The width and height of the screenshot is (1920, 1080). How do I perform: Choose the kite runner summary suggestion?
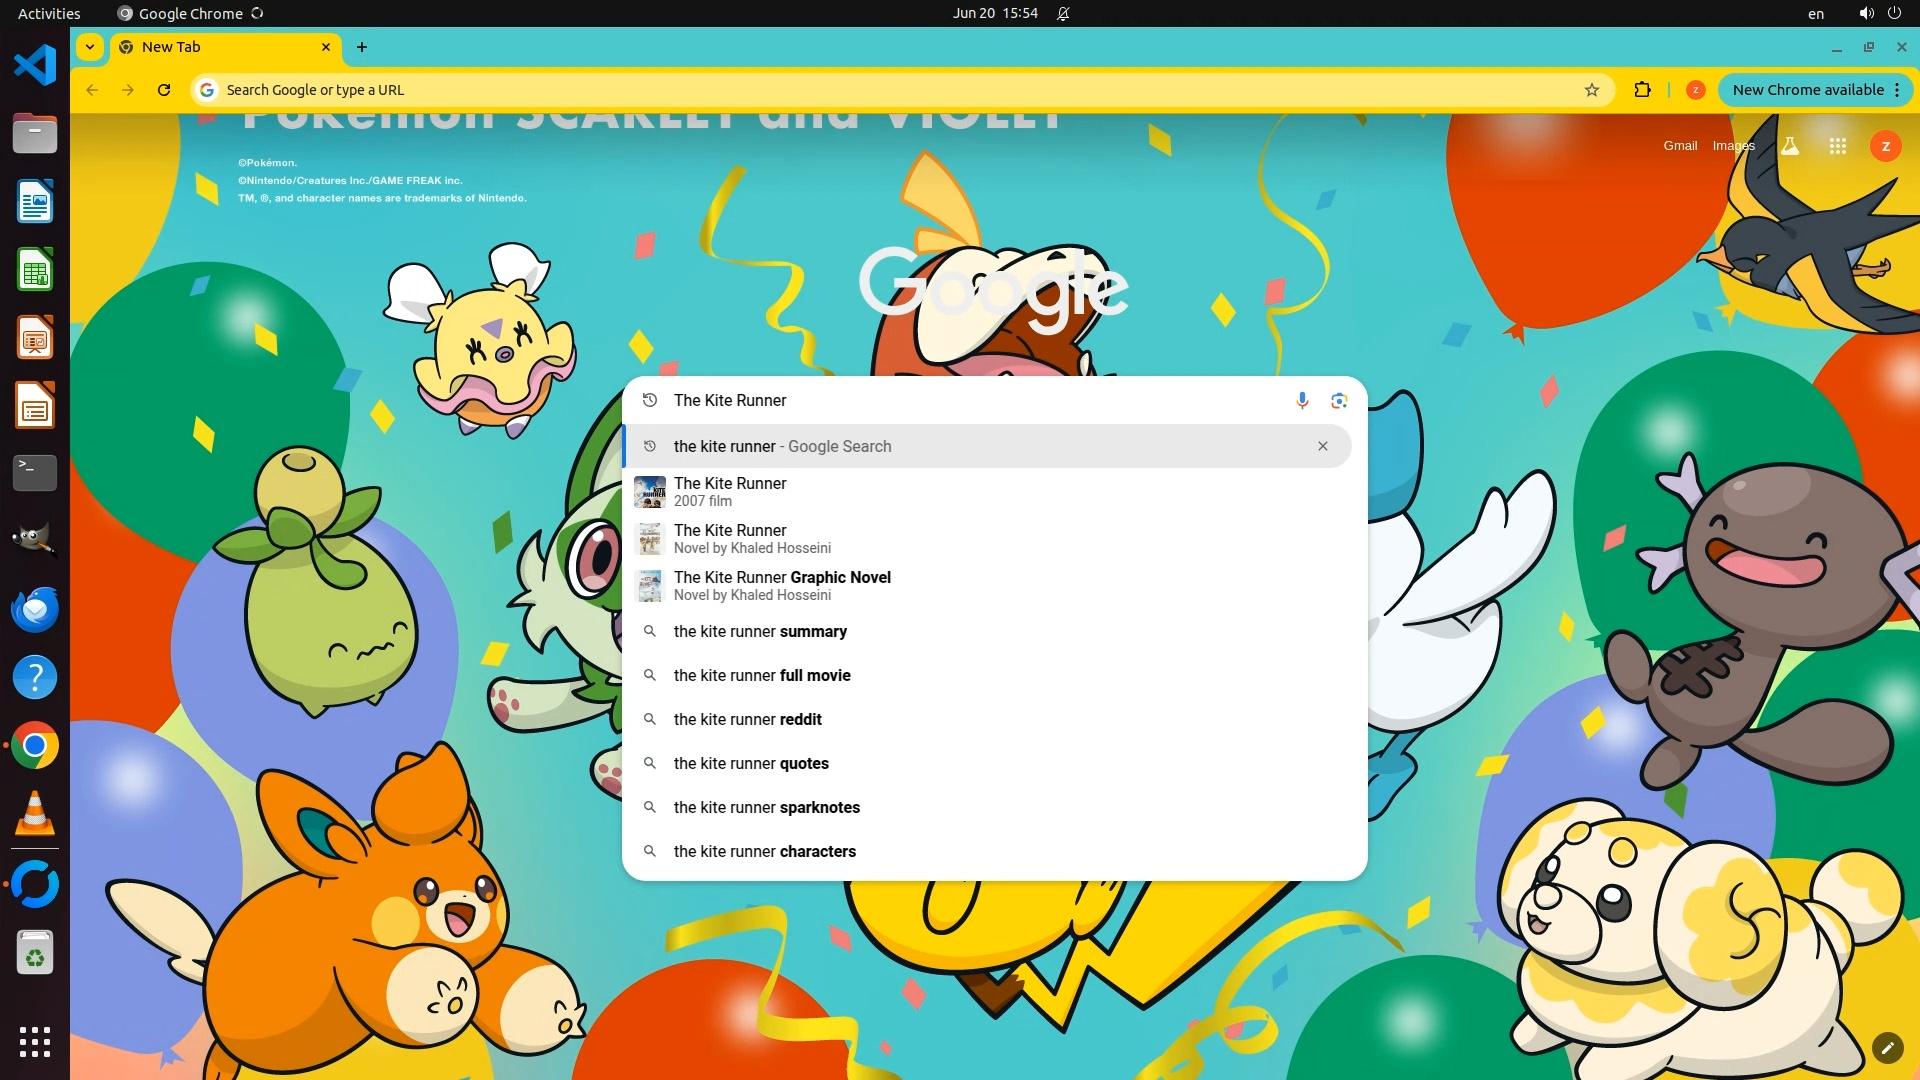760,632
